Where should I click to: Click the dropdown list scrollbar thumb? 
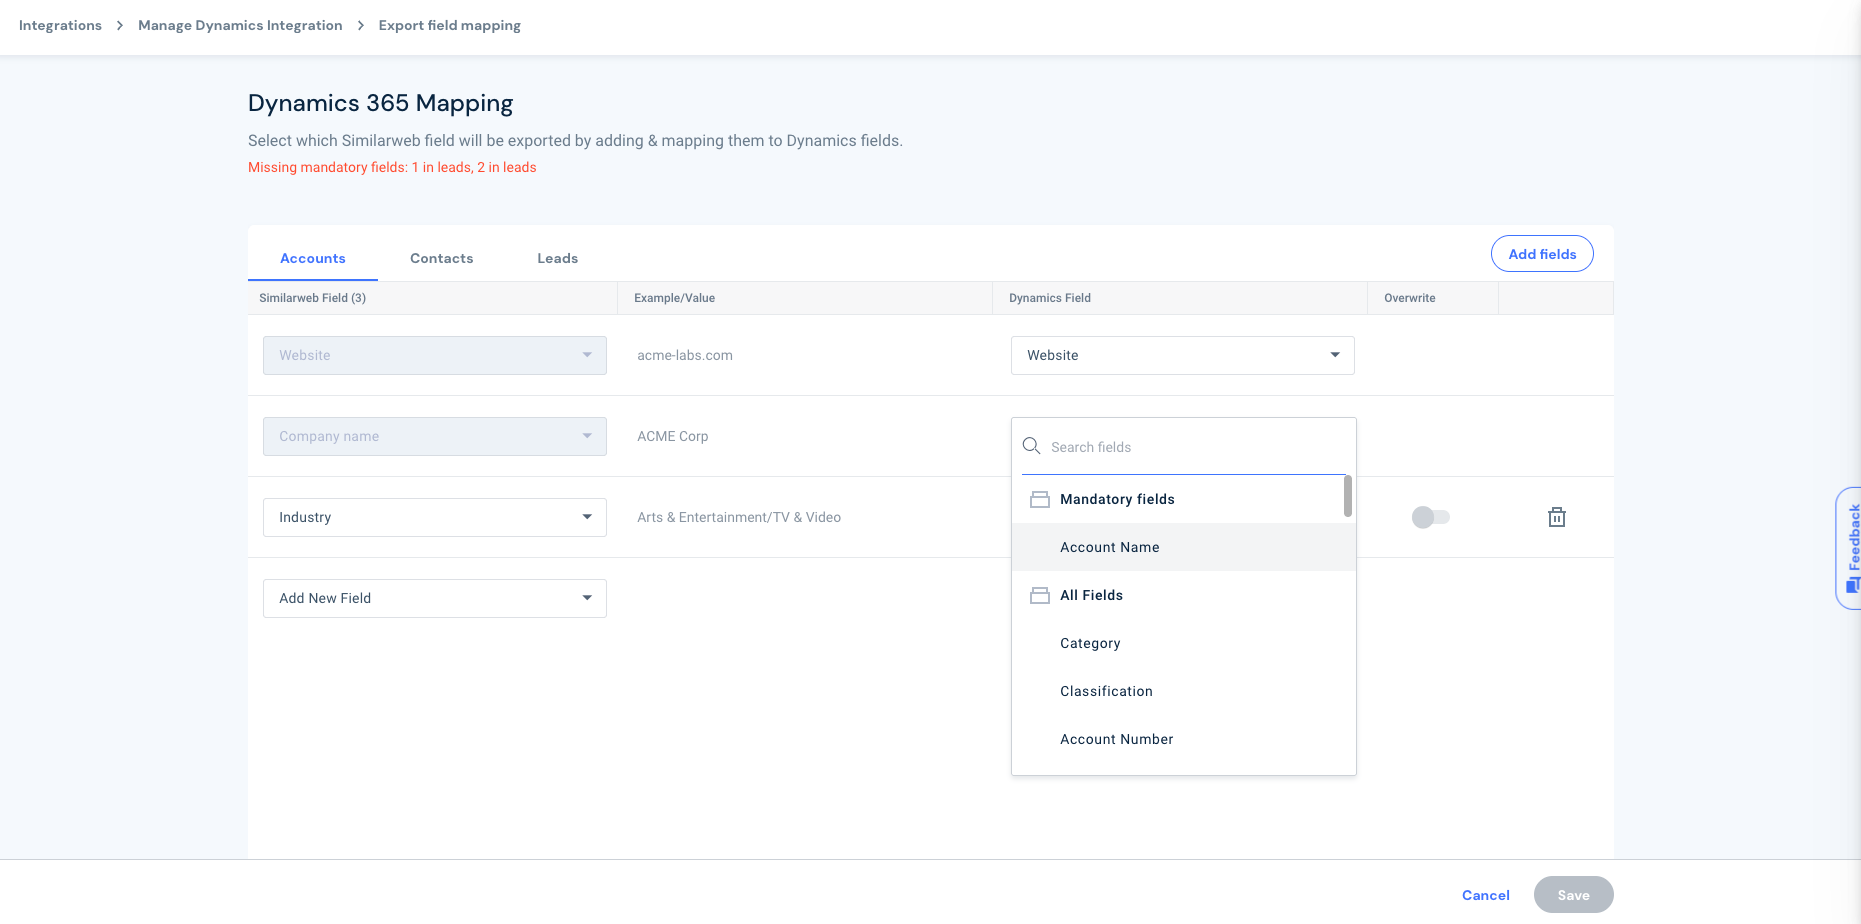tap(1347, 496)
